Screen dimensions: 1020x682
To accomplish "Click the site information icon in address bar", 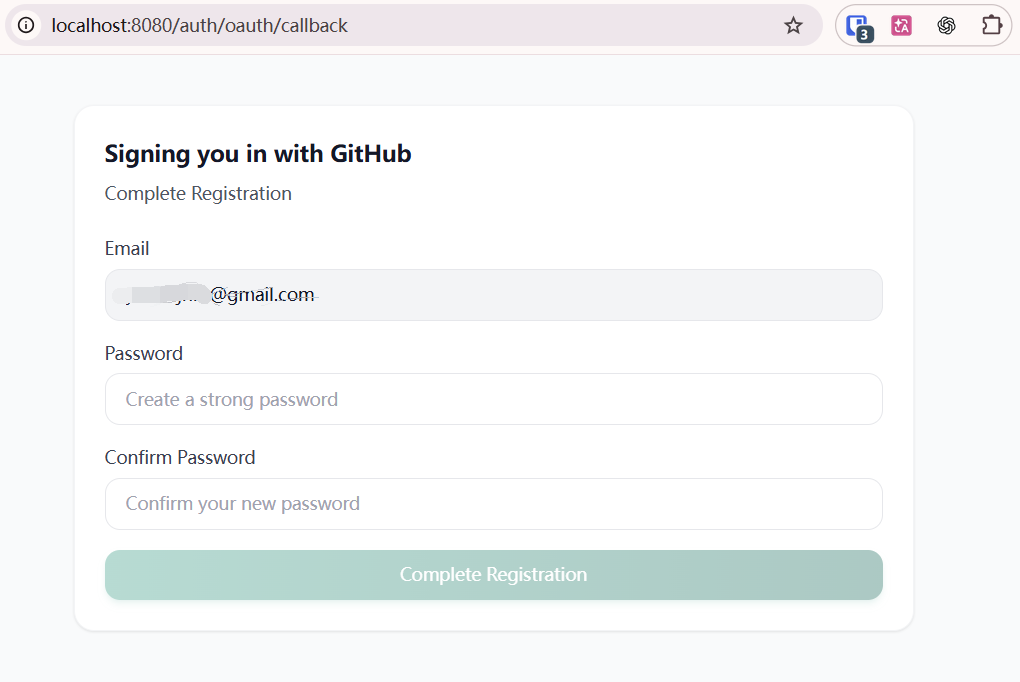I will click(x=26, y=25).
